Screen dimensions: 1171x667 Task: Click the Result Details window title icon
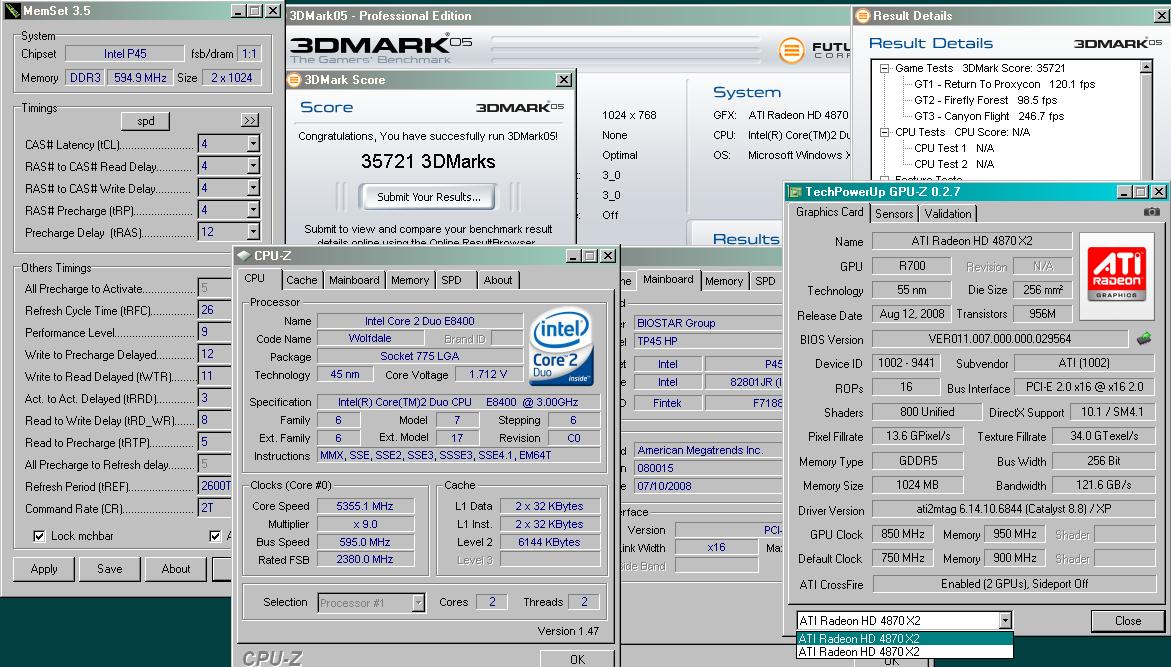click(x=863, y=16)
